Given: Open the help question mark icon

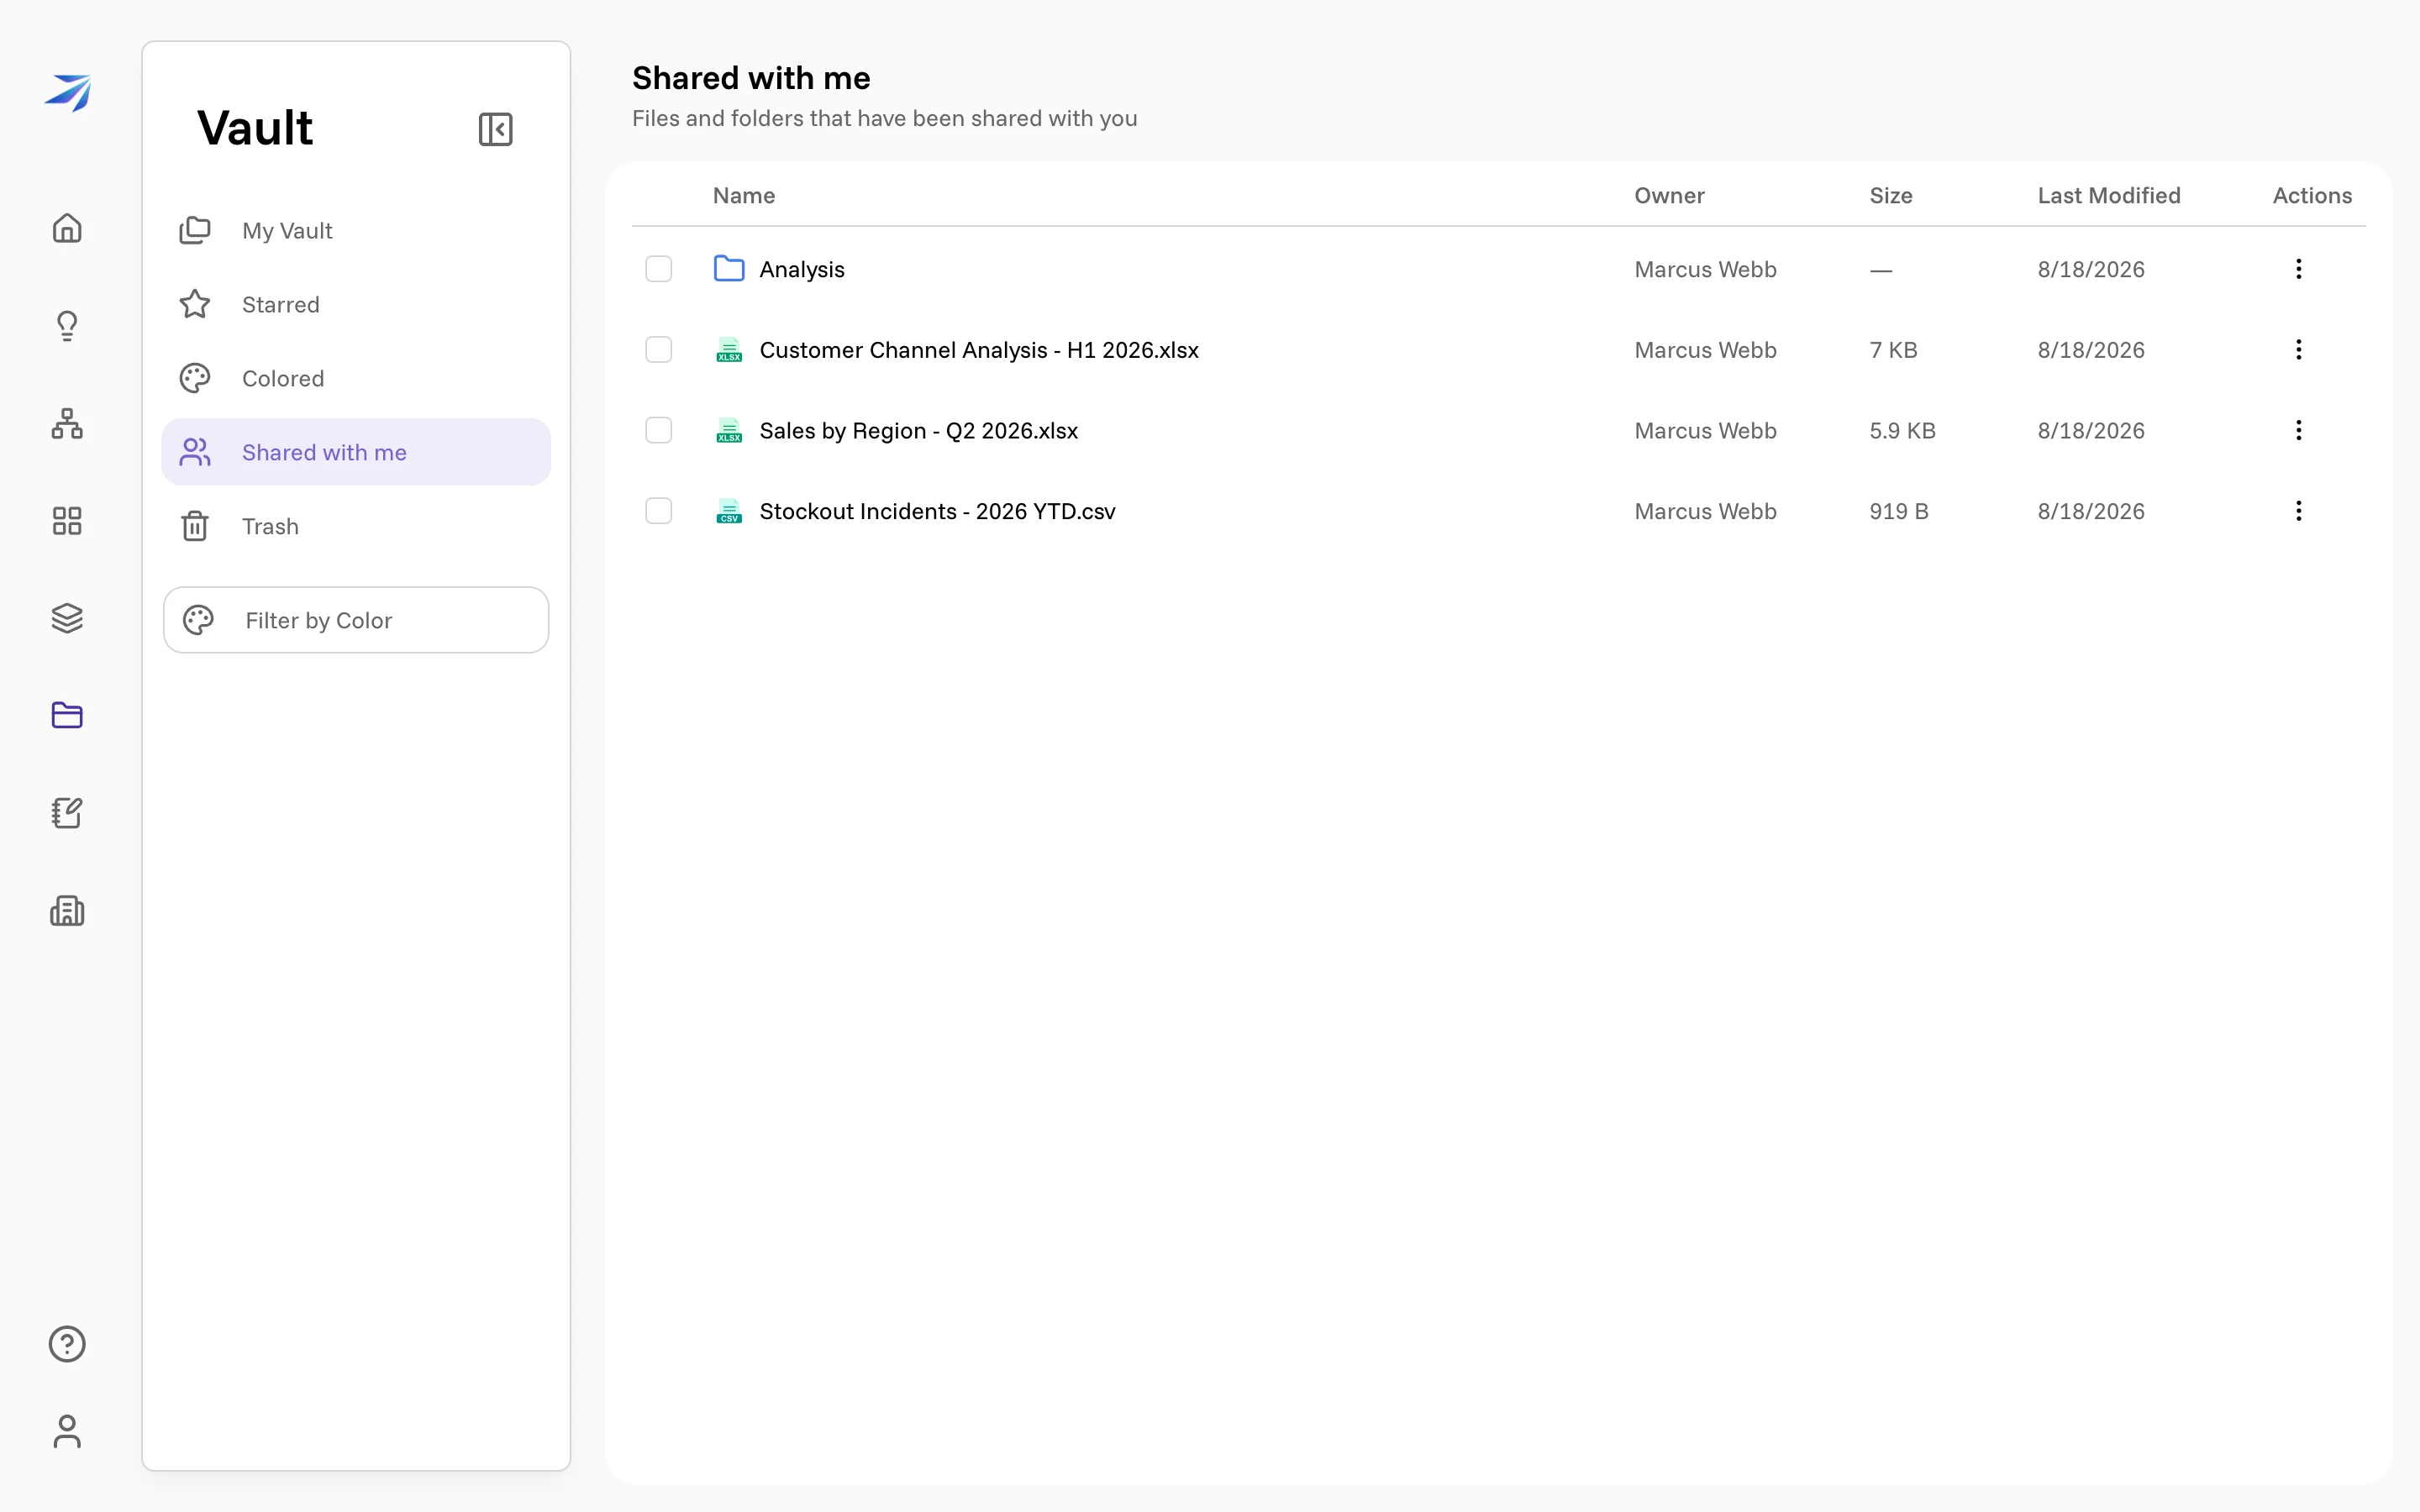Looking at the screenshot, I should click(67, 1343).
